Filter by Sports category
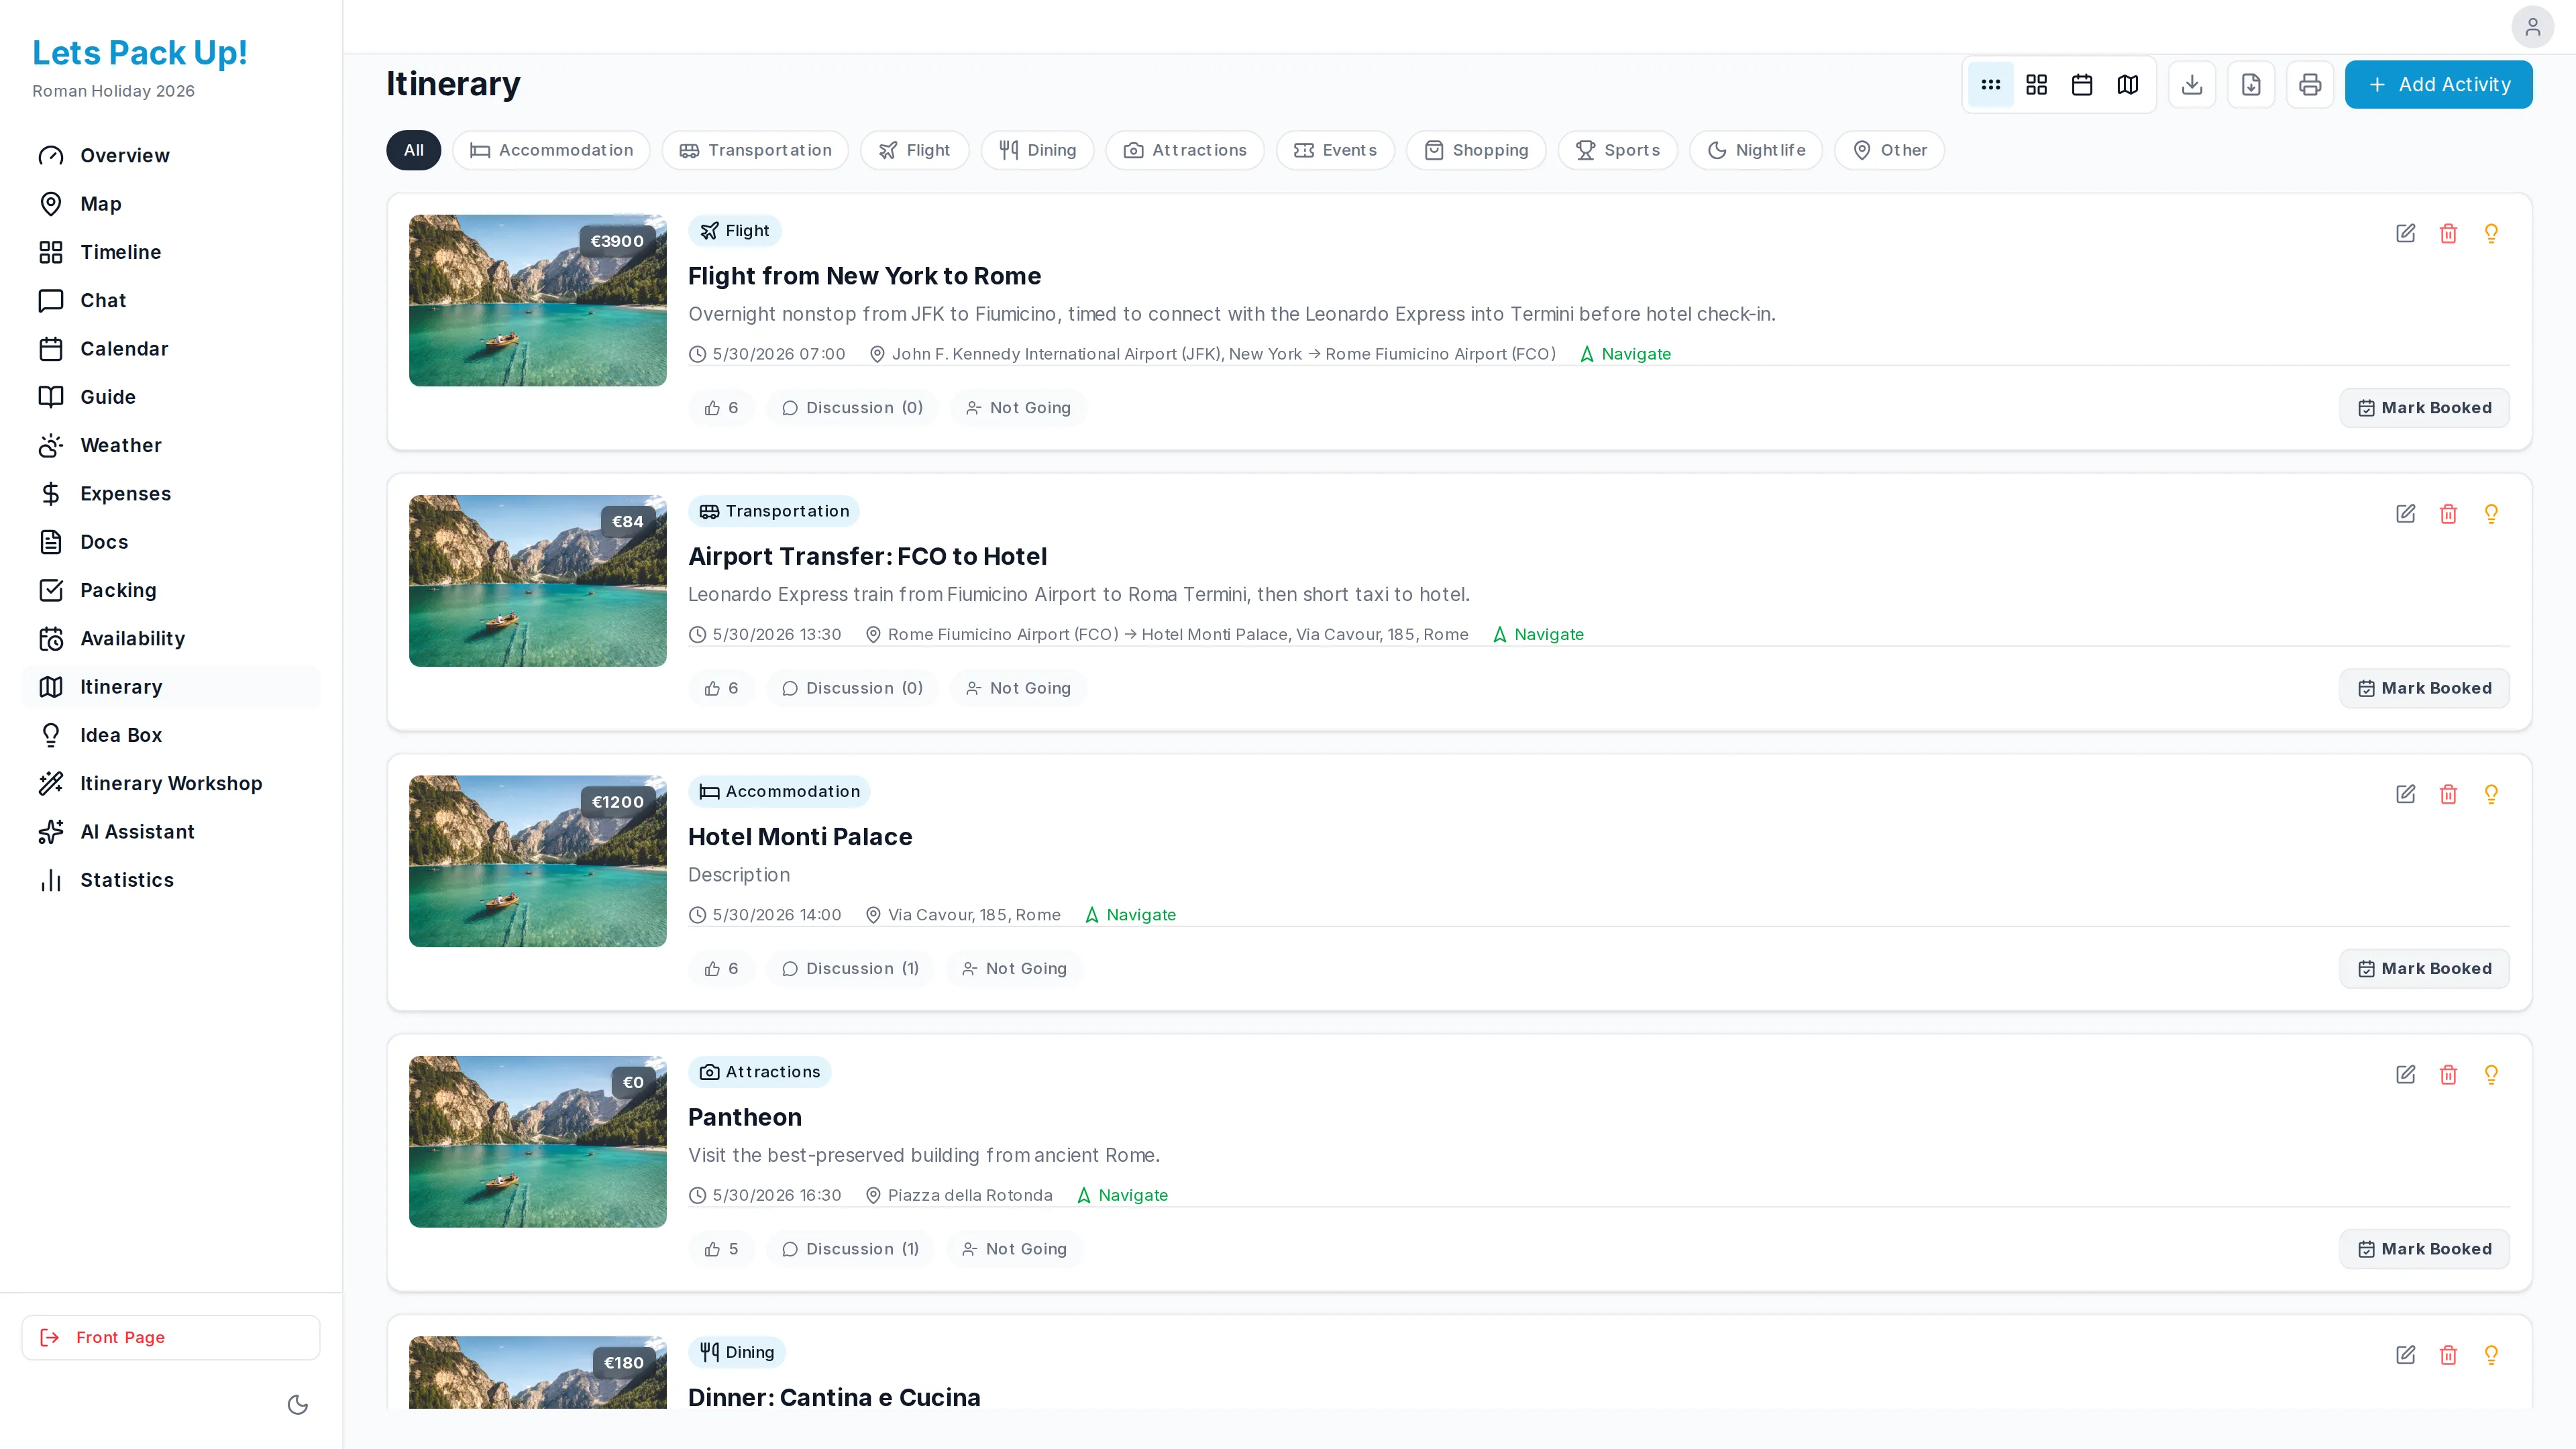2576x1449 pixels. (x=1617, y=150)
